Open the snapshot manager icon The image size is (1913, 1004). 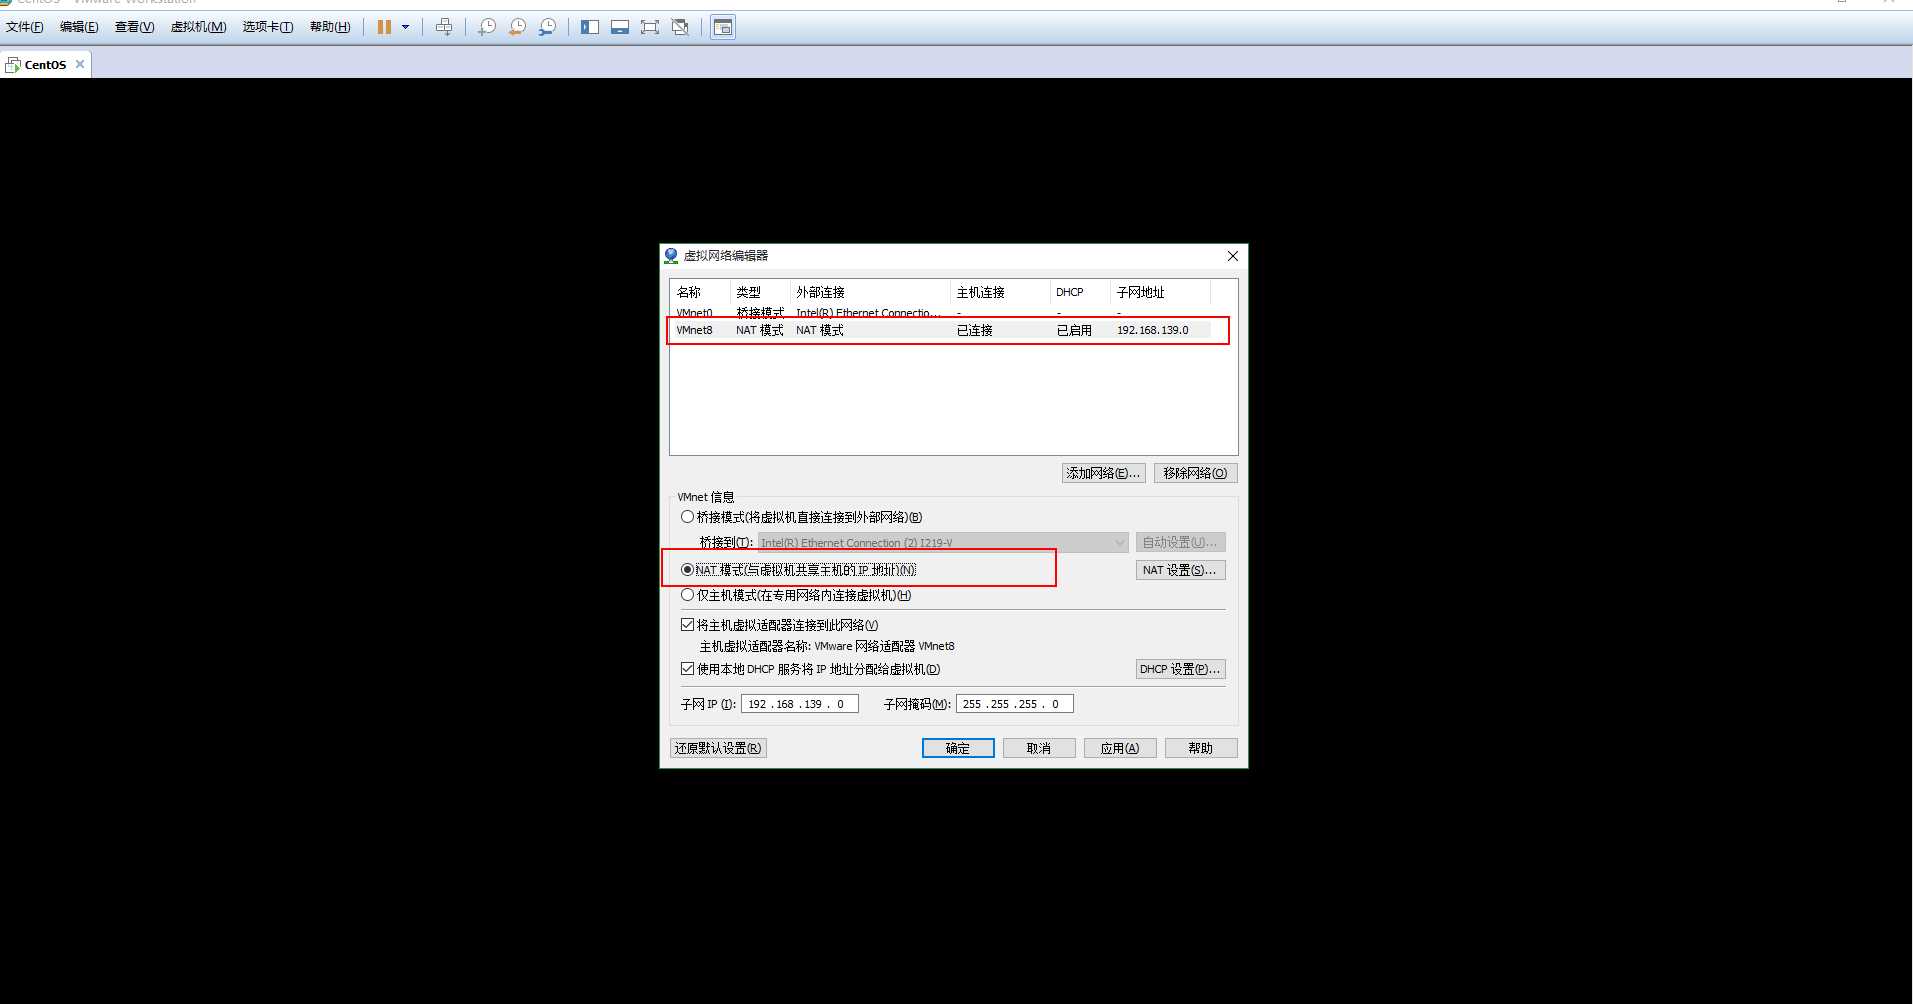point(547,27)
